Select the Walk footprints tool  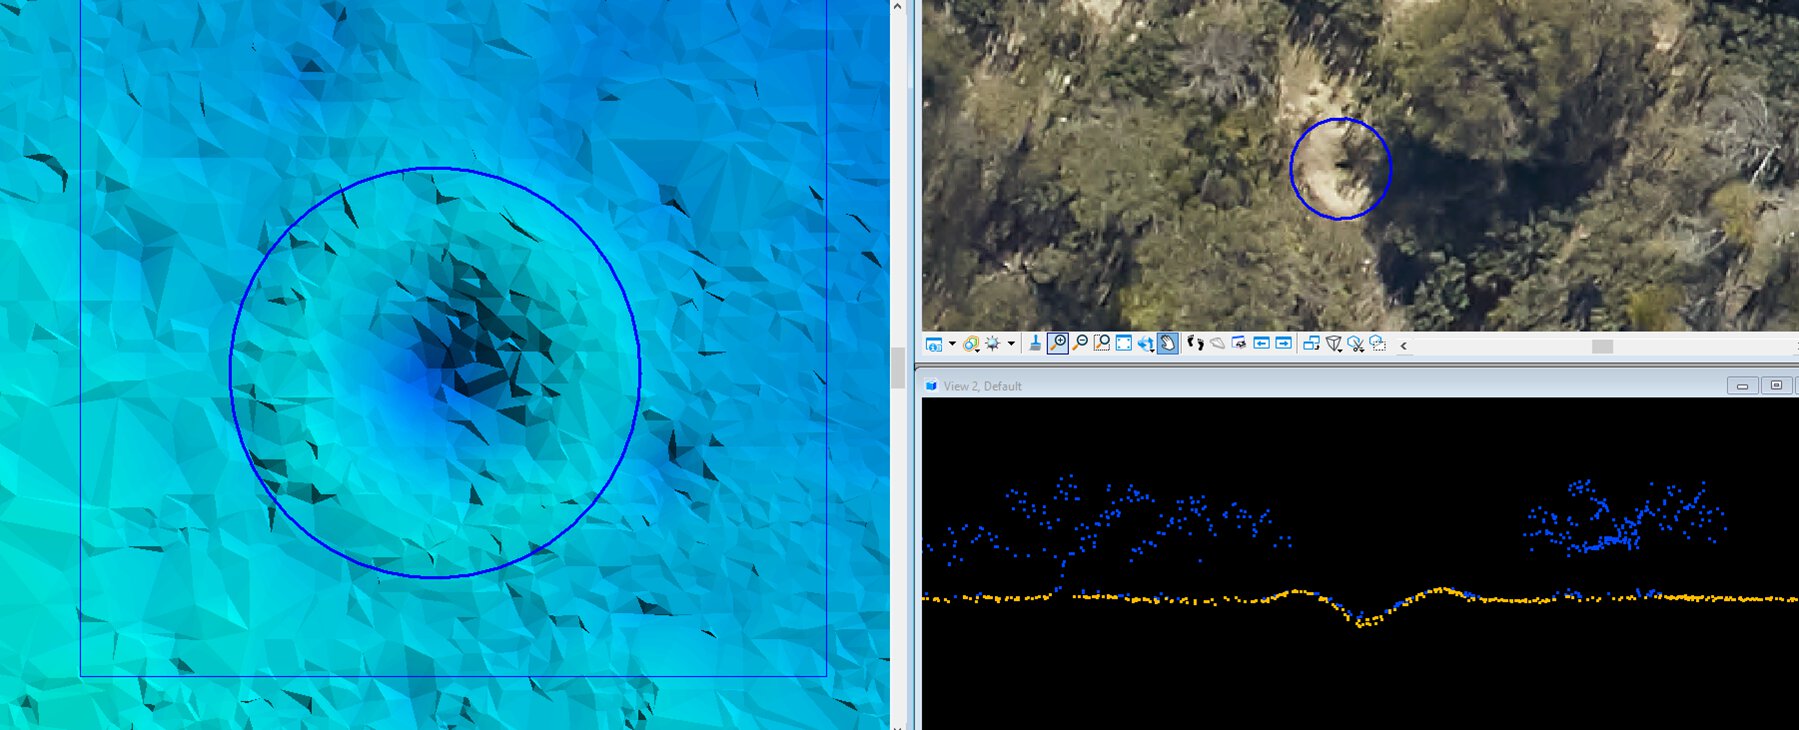(x=1195, y=344)
